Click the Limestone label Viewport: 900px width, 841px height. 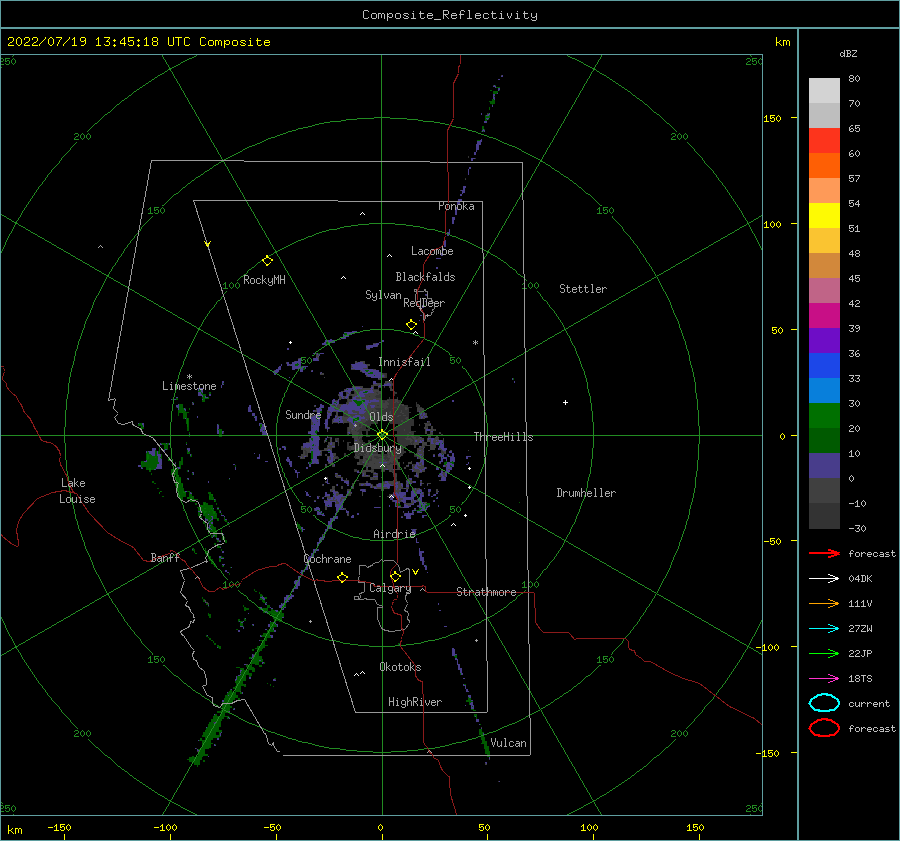point(189,386)
